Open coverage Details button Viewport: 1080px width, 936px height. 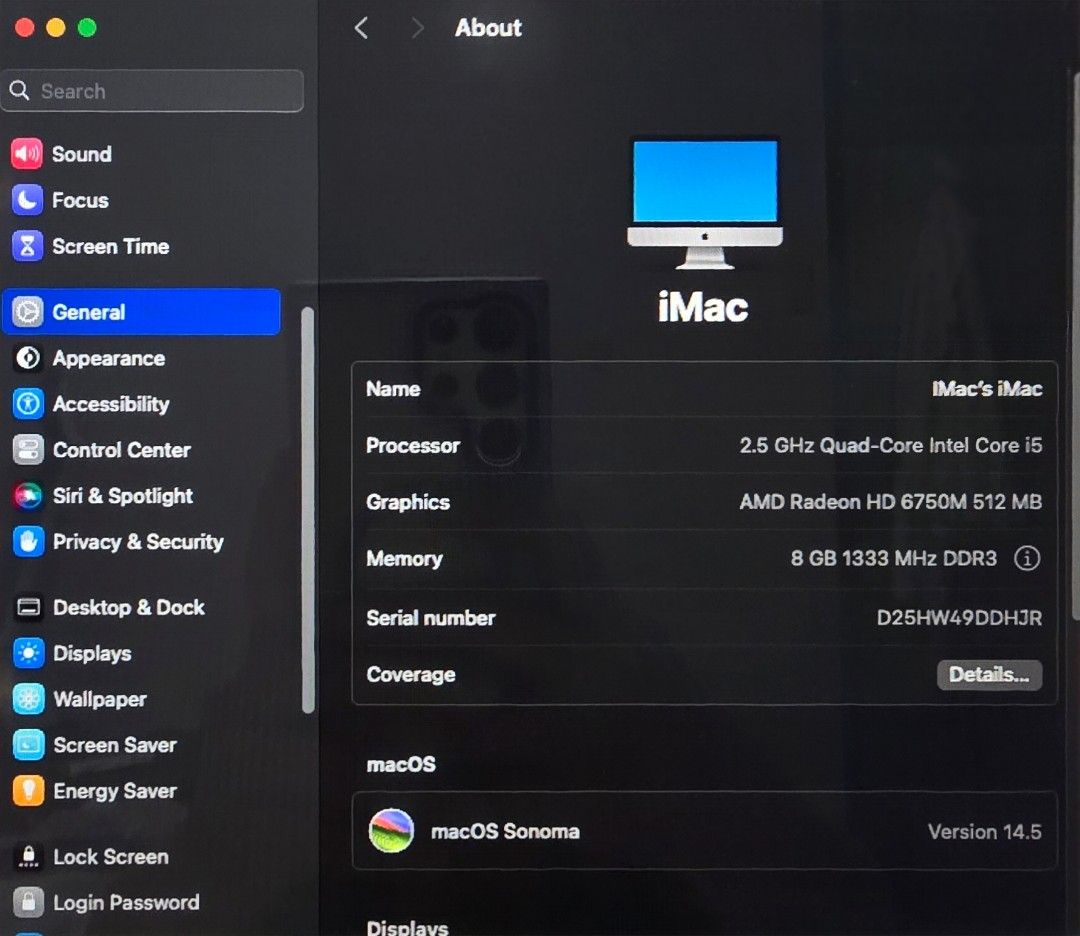pos(989,674)
